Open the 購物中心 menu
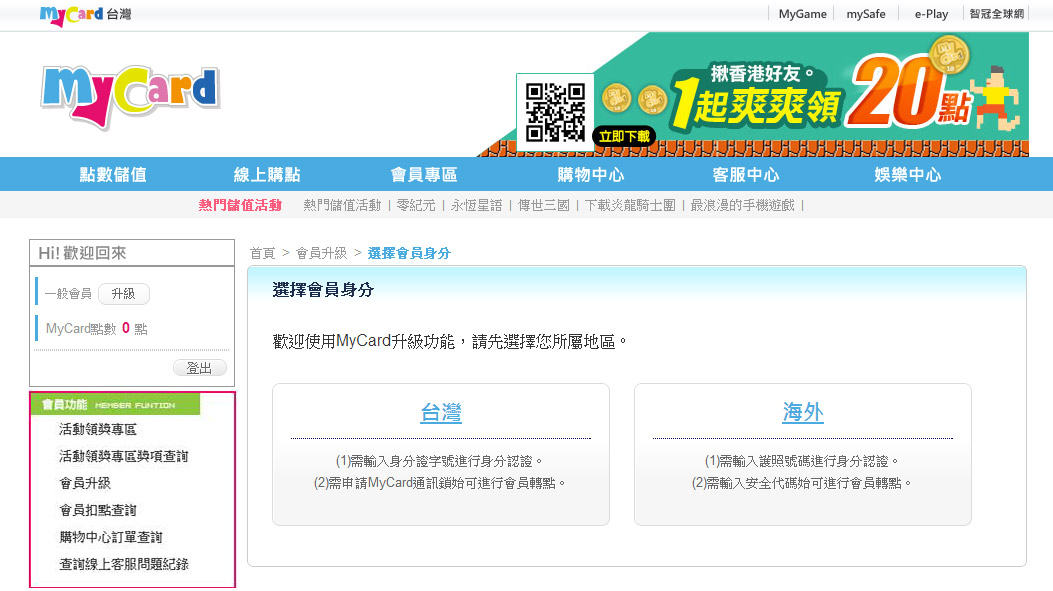 [591, 175]
